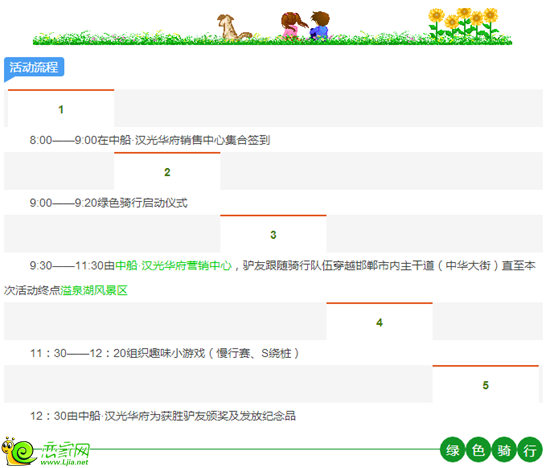Select step tab number 2

click(x=167, y=171)
